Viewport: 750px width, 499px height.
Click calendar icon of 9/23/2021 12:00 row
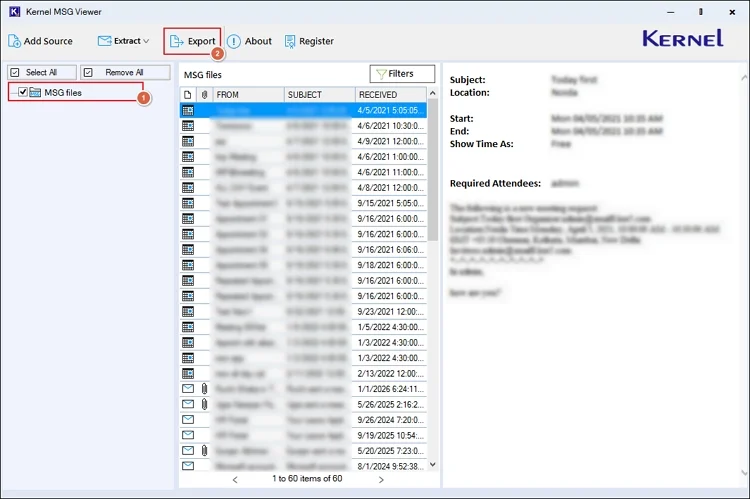coord(188,311)
